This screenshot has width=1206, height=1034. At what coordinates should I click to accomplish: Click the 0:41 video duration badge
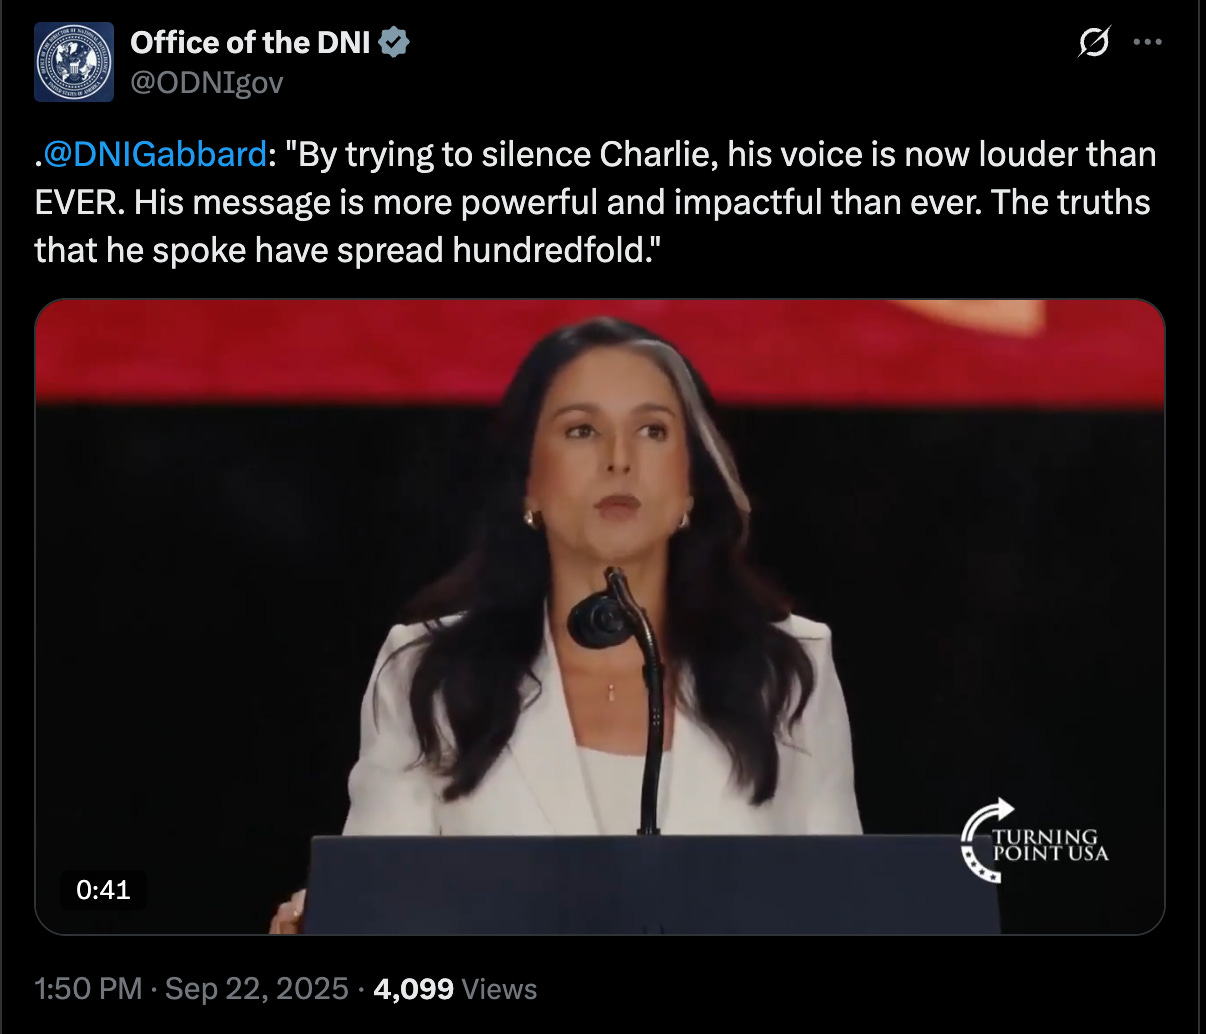point(103,889)
